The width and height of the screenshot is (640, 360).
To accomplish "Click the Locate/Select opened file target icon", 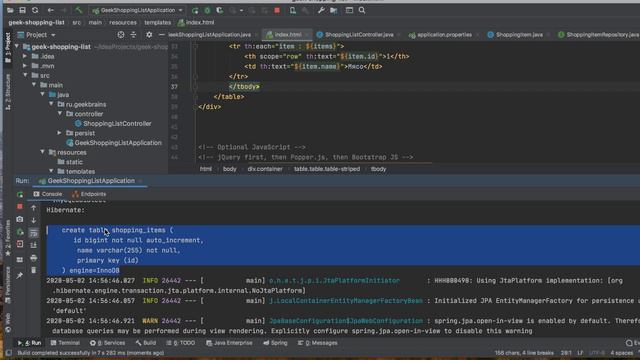I will pyautogui.click(x=121, y=35).
